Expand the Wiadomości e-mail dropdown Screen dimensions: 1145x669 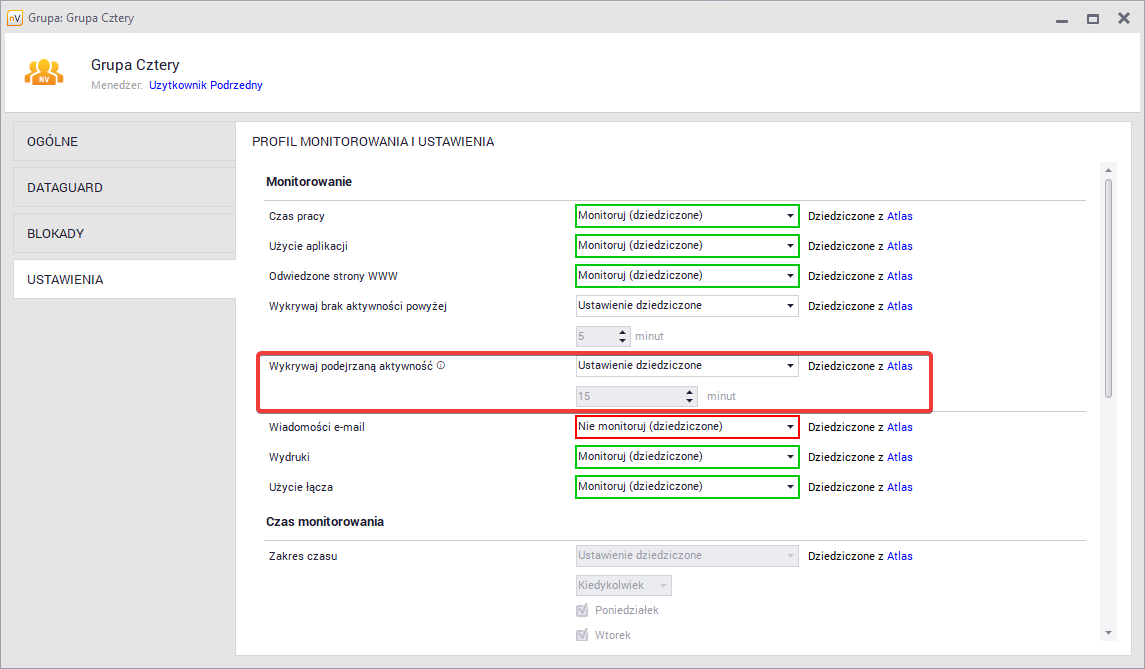(x=687, y=427)
